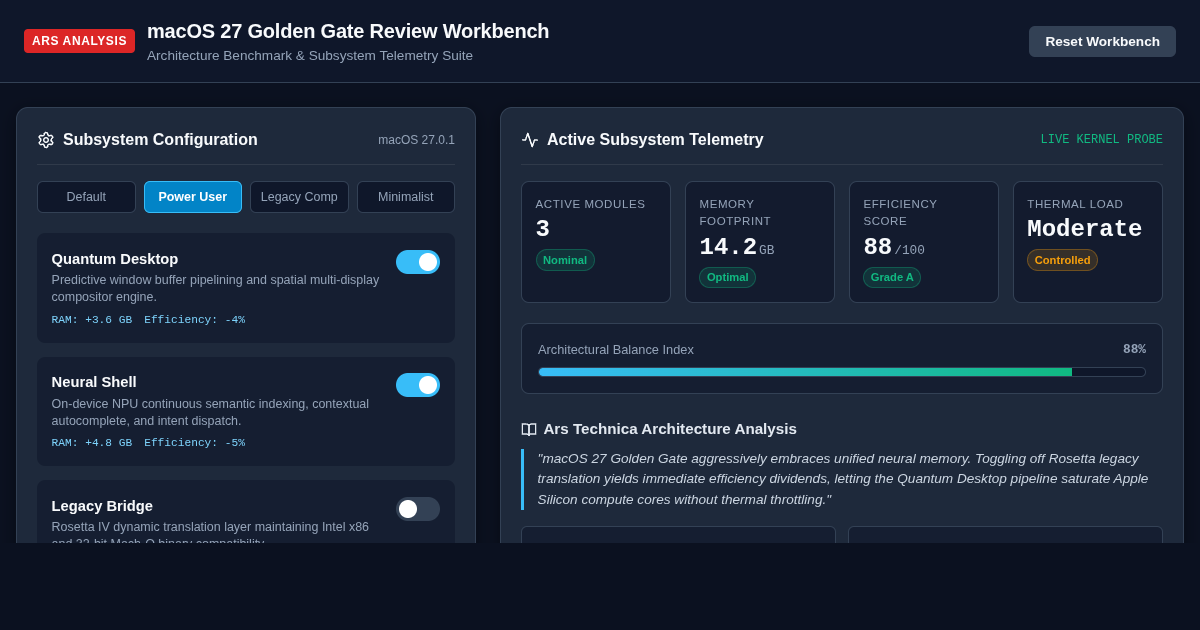Click the 88% balance index value
This screenshot has width=1200, height=630.
(x=1134, y=349)
